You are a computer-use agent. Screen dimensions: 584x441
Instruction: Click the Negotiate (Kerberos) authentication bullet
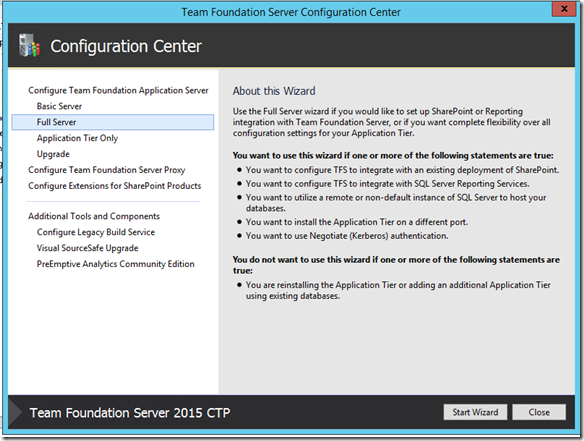click(x=347, y=236)
